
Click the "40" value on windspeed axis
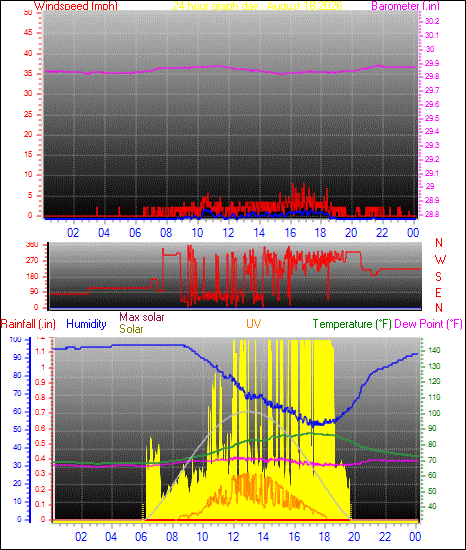(28, 53)
